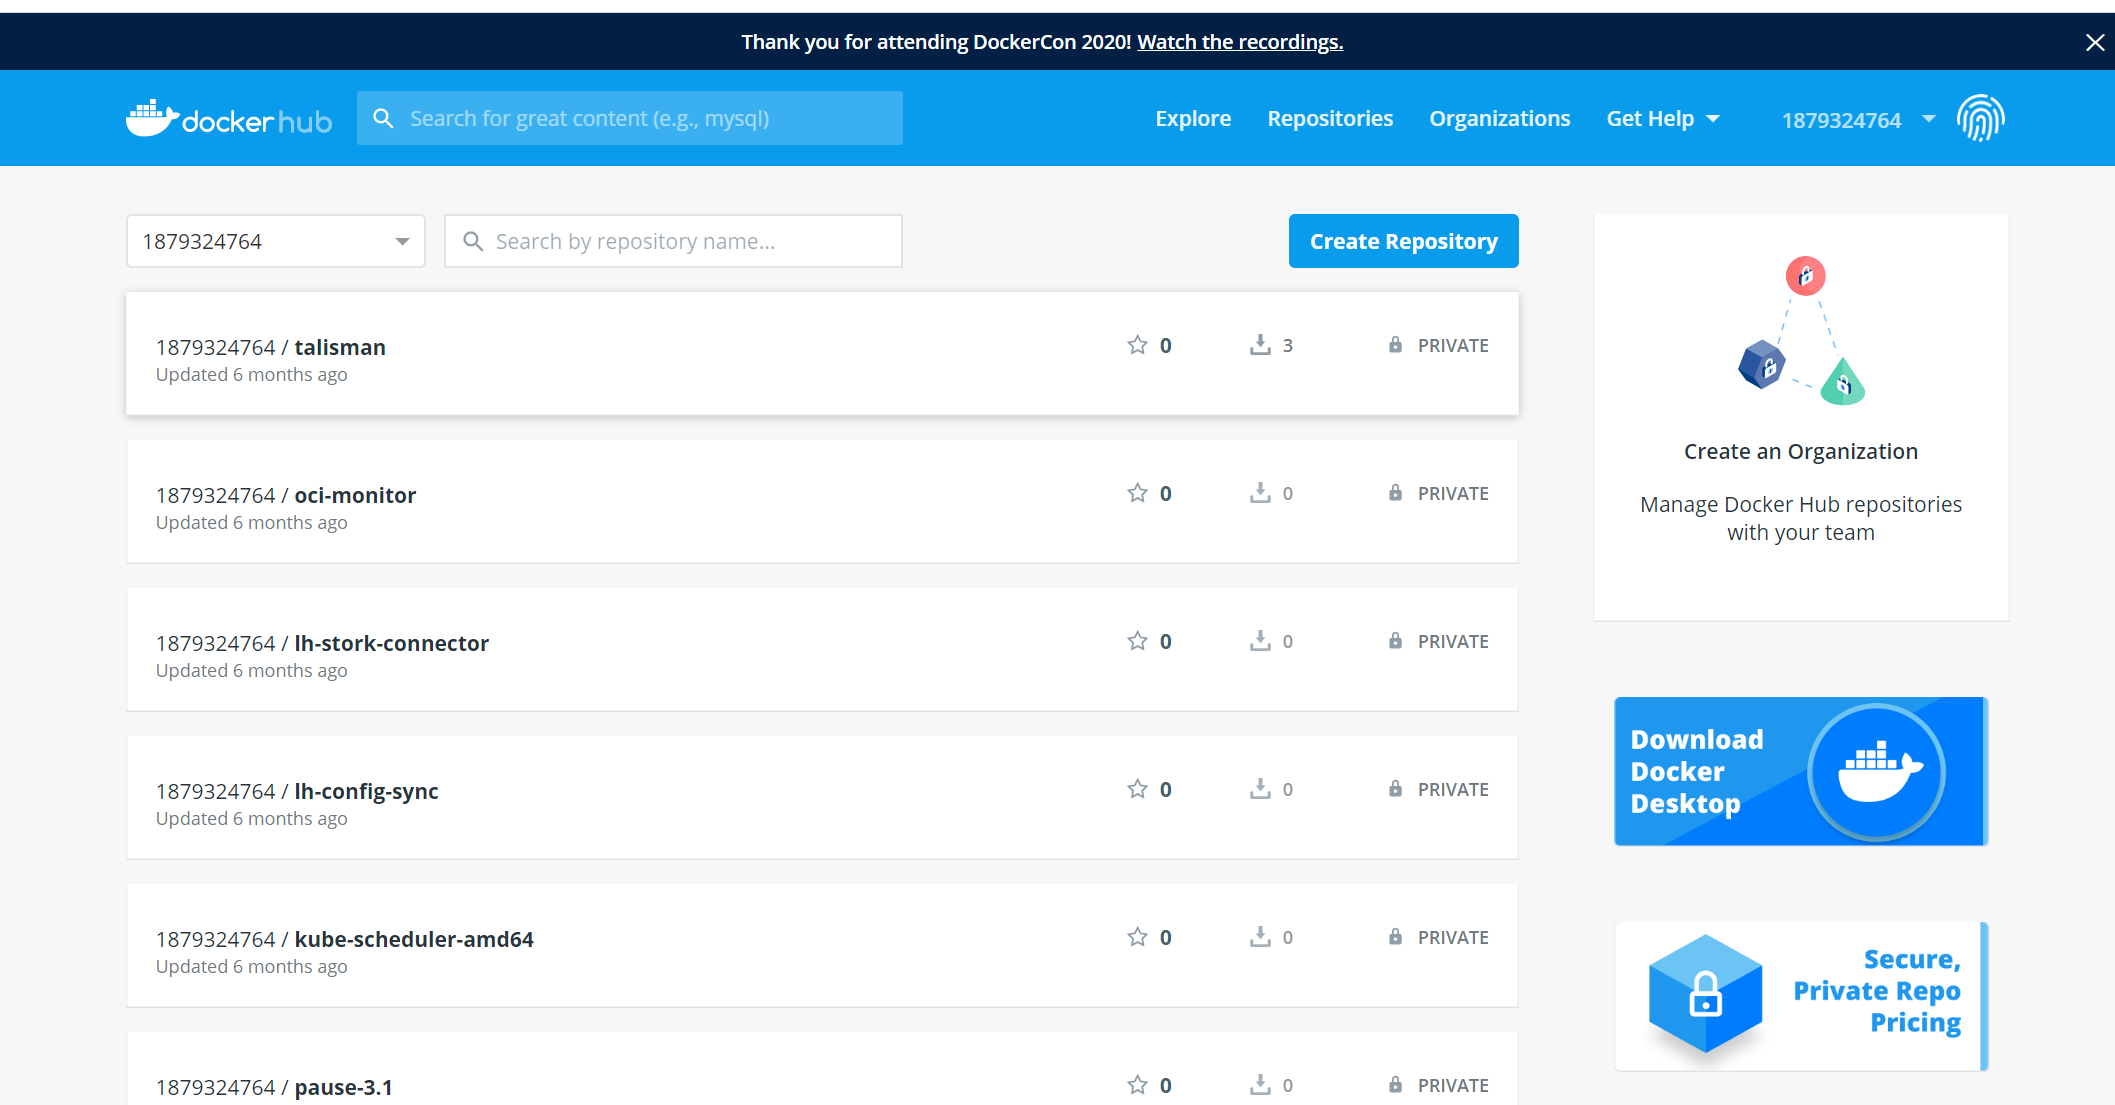Open the Organizations nav item
Image resolution: width=2115 pixels, height=1105 pixels.
[x=1499, y=119]
